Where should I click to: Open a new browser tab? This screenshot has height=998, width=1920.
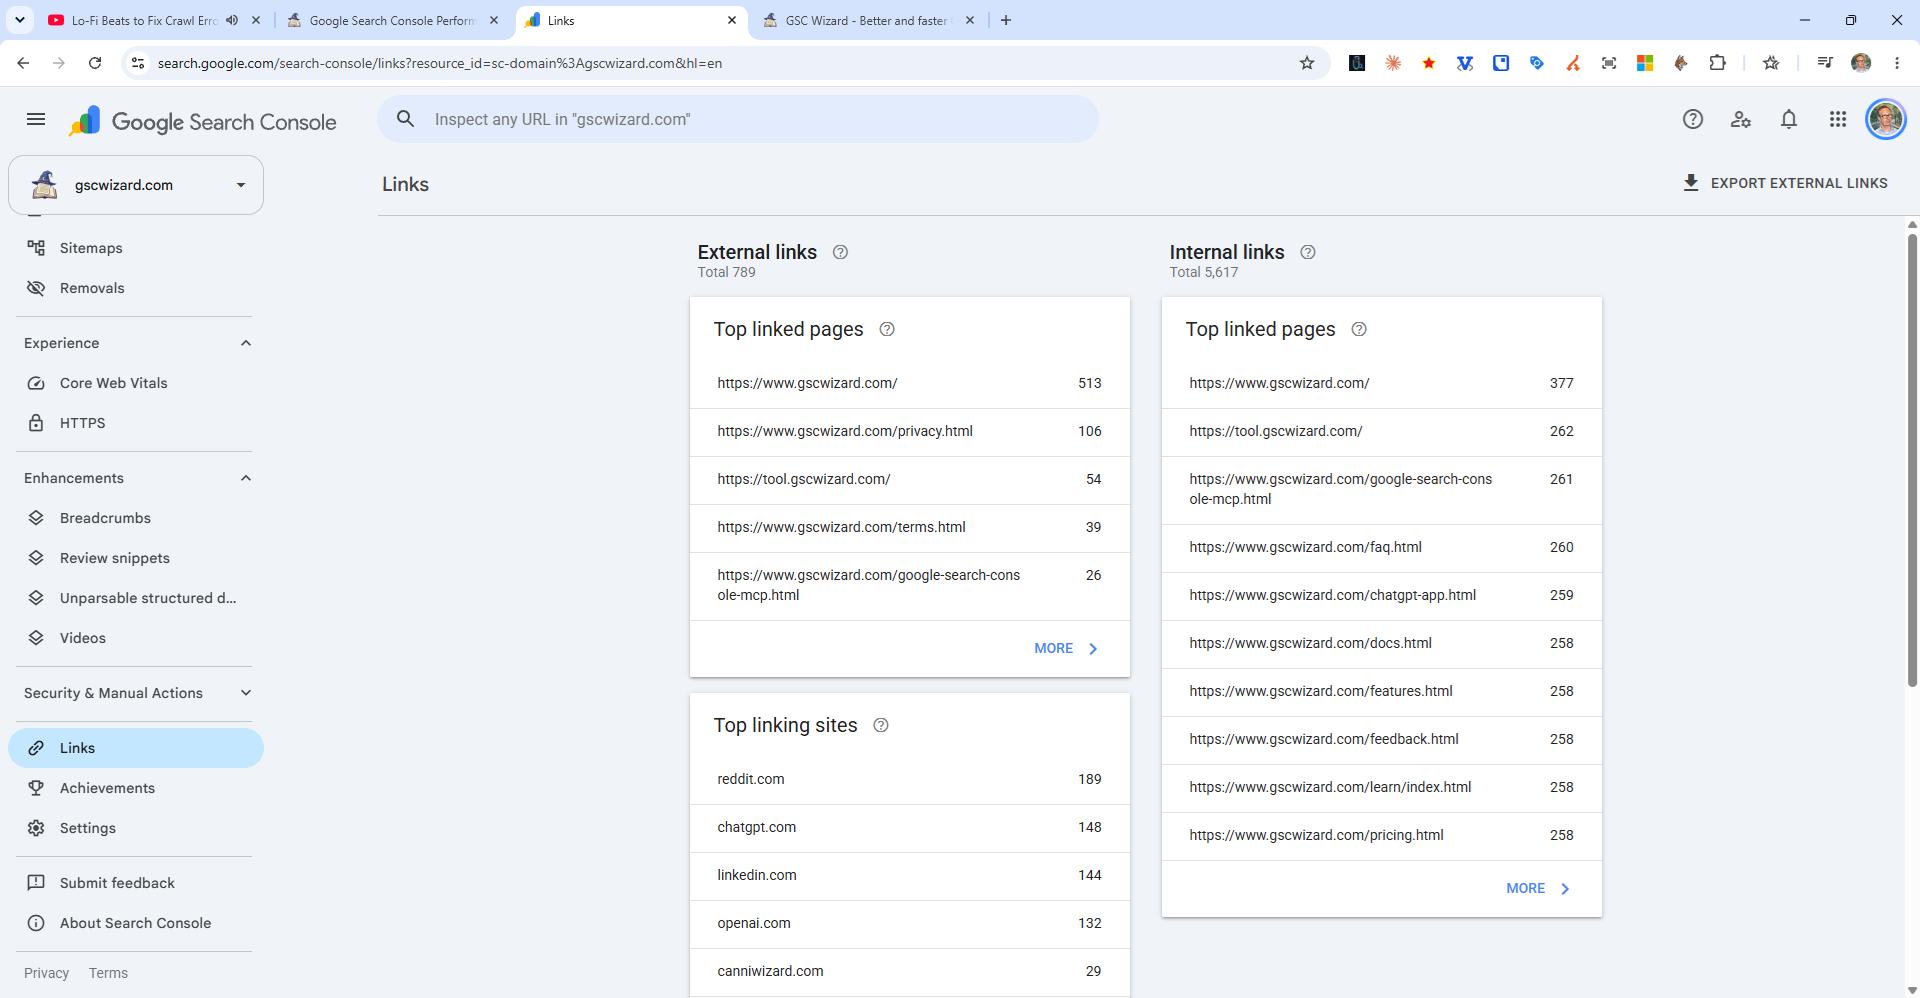point(1006,20)
